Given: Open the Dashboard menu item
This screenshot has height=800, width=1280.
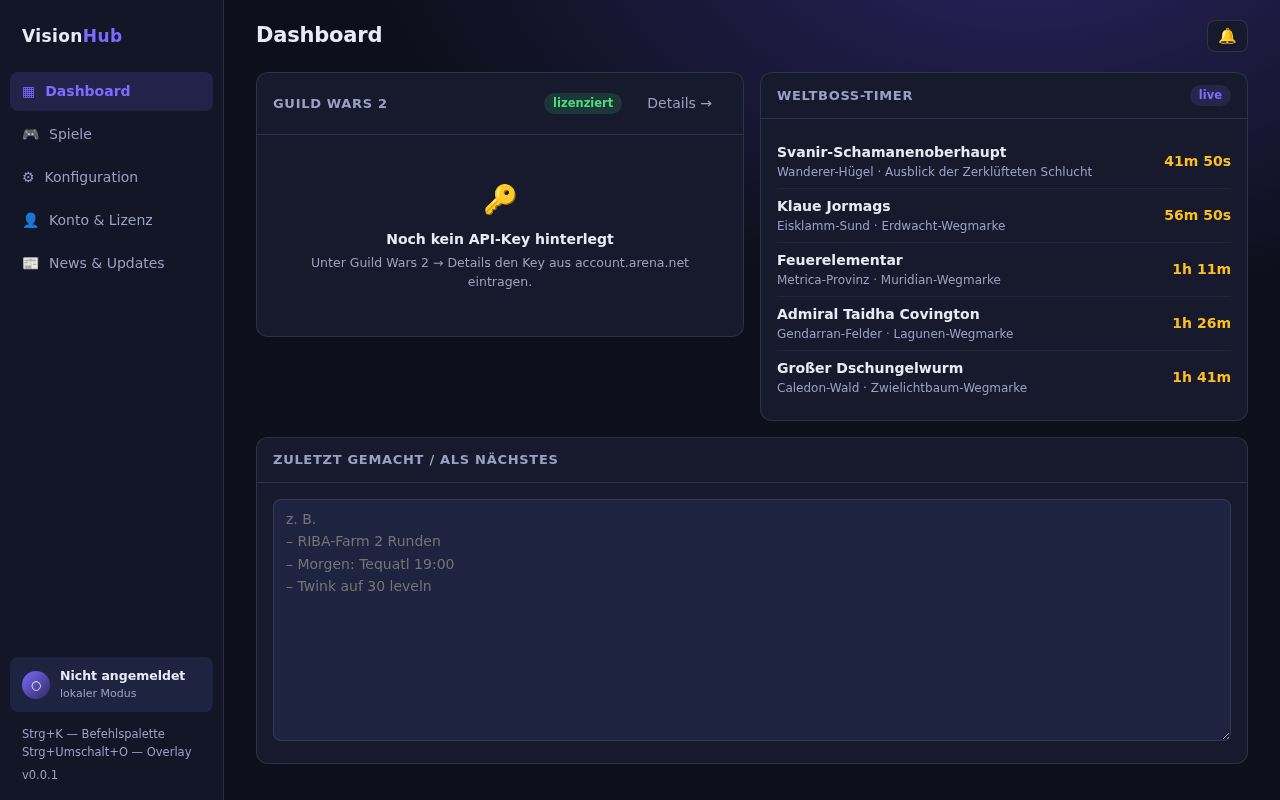Looking at the screenshot, I should coord(111,91).
